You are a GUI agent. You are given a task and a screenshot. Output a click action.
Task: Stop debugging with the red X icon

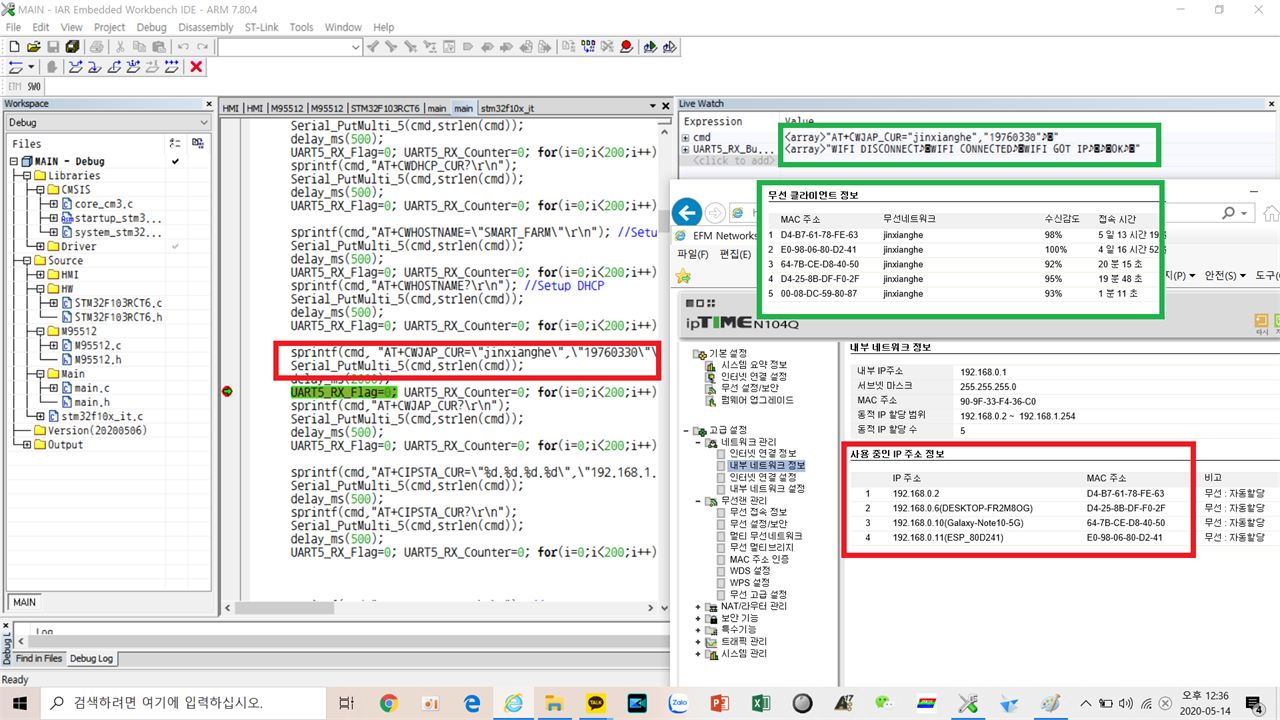coord(196,67)
